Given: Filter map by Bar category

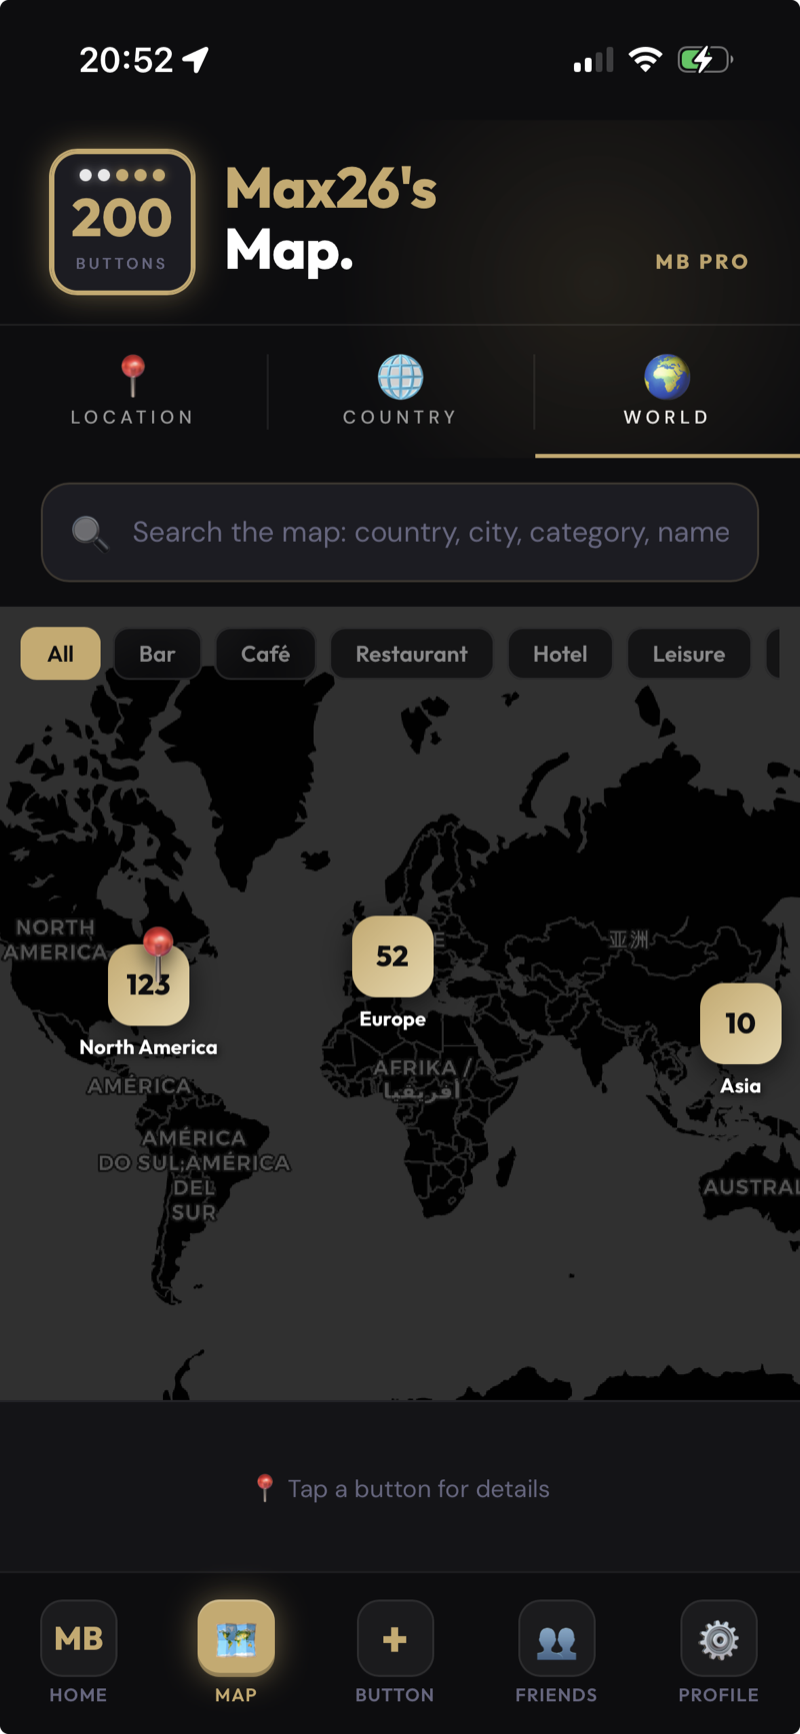Looking at the screenshot, I should tap(157, 654).
